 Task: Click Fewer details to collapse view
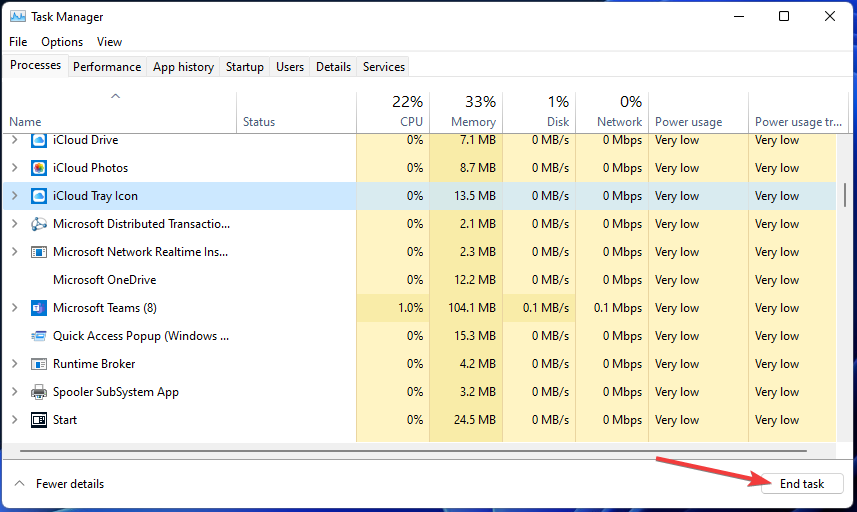(59, 484)
